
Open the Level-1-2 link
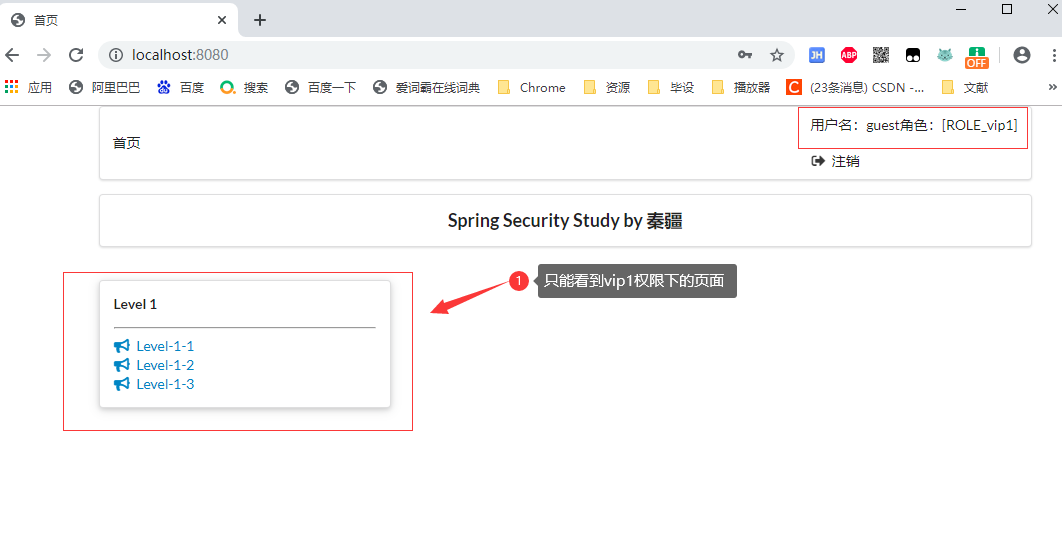(x=165, y=365)
